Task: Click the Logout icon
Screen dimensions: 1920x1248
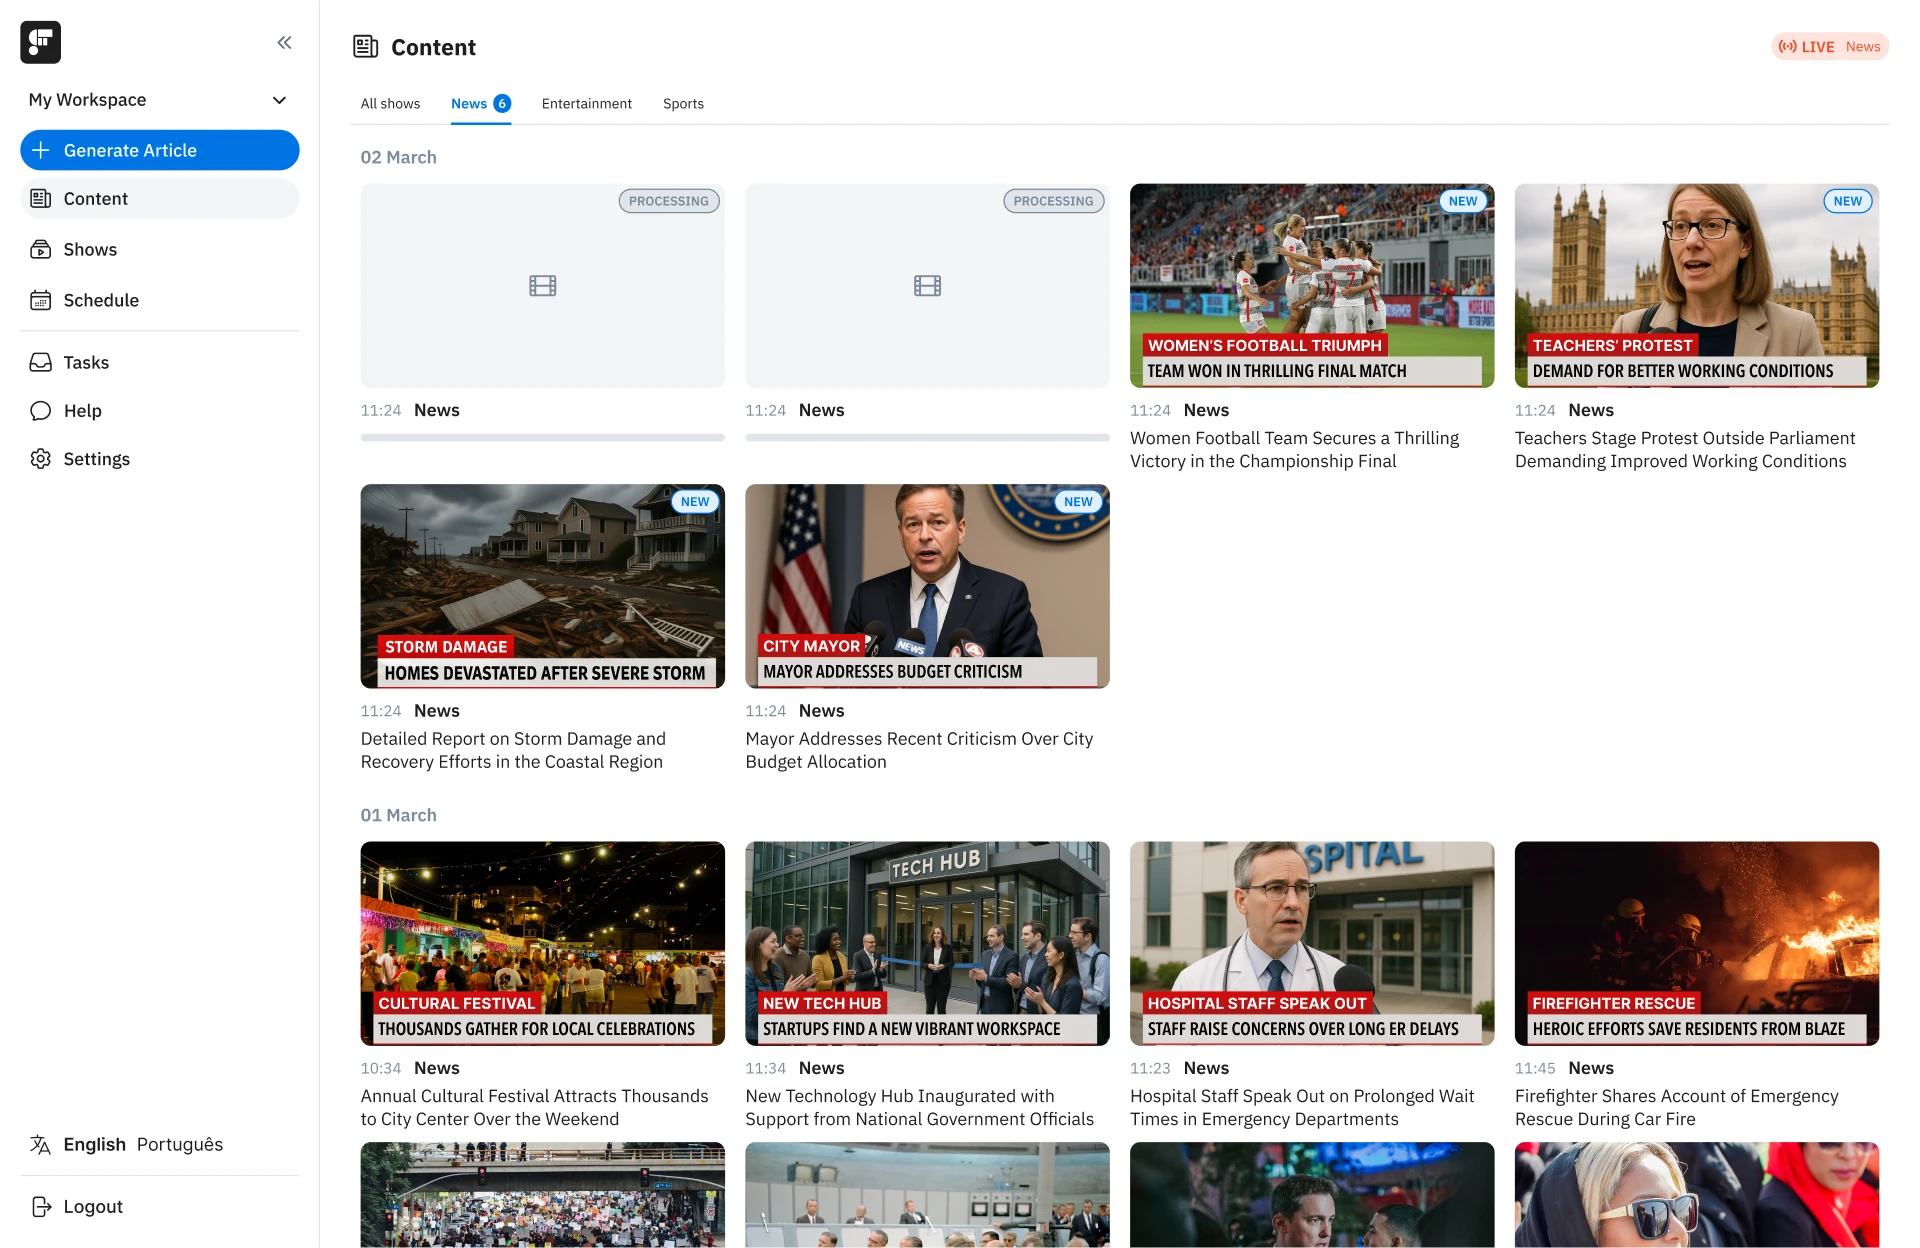Action: [40, 1207]
